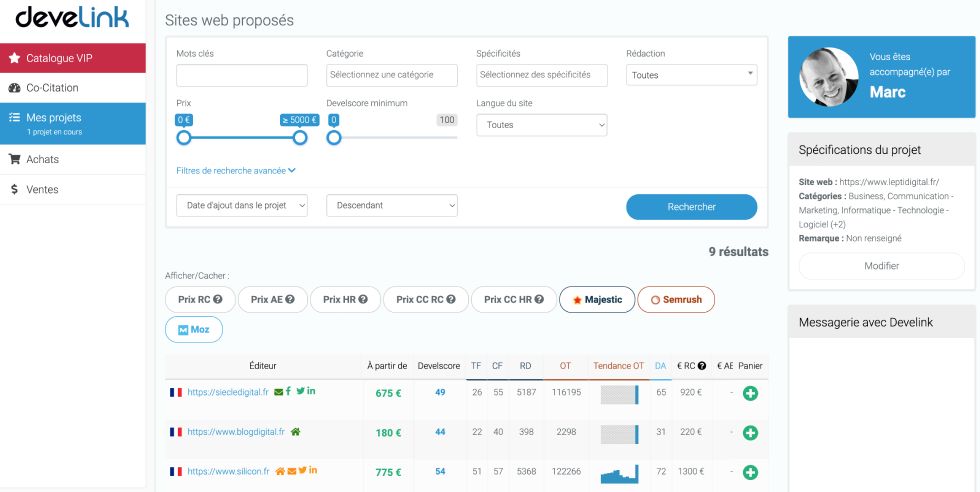Expand Filtres de recherche avancée

pos(236,171)
